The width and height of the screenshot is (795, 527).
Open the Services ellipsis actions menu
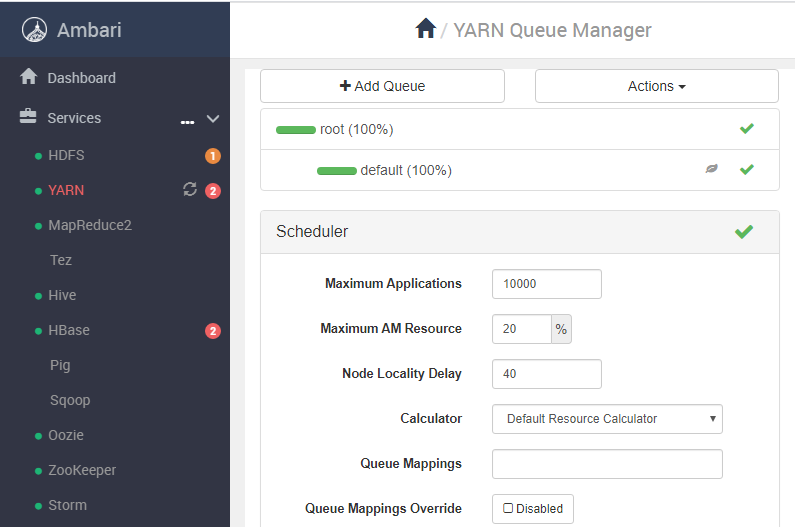[188, 122]
